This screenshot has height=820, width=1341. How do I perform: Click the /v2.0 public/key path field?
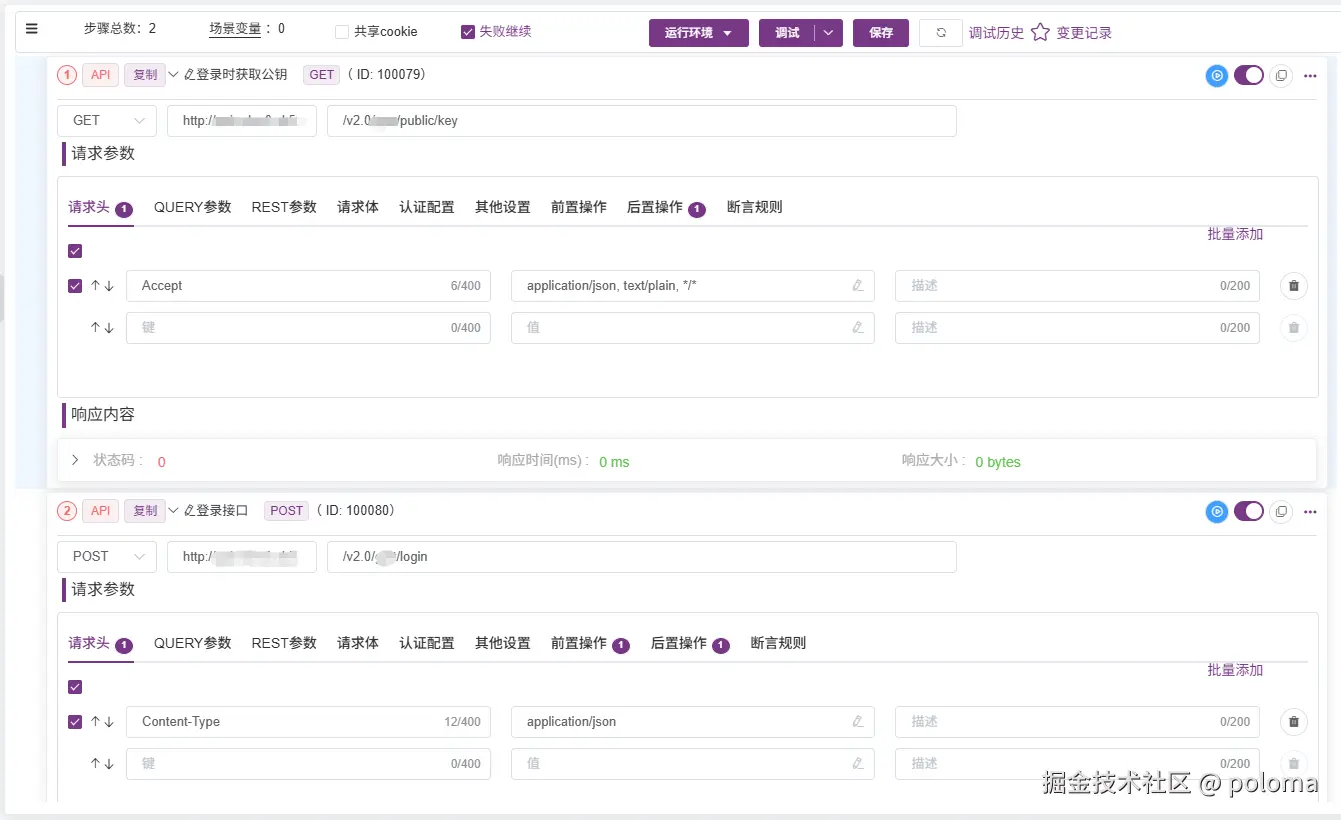642,121
